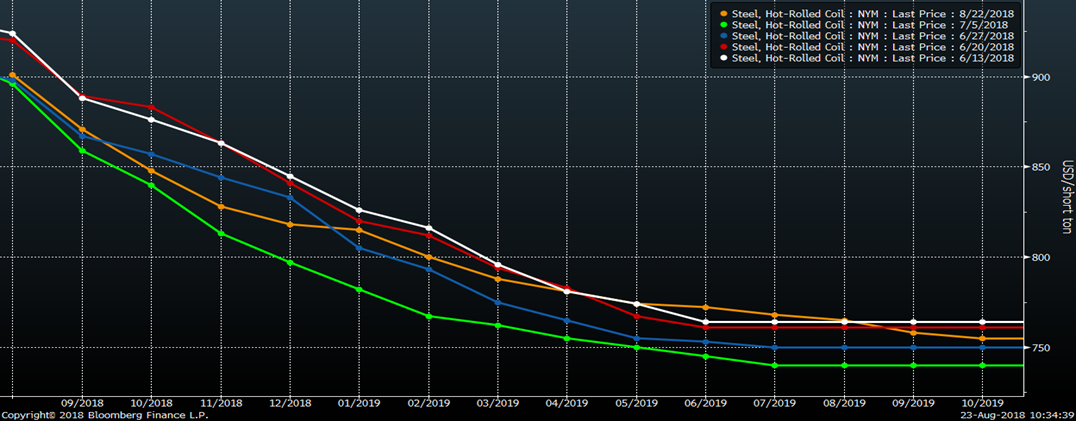Click the blue legend dot for 6/27/2018

coord(724,35)
